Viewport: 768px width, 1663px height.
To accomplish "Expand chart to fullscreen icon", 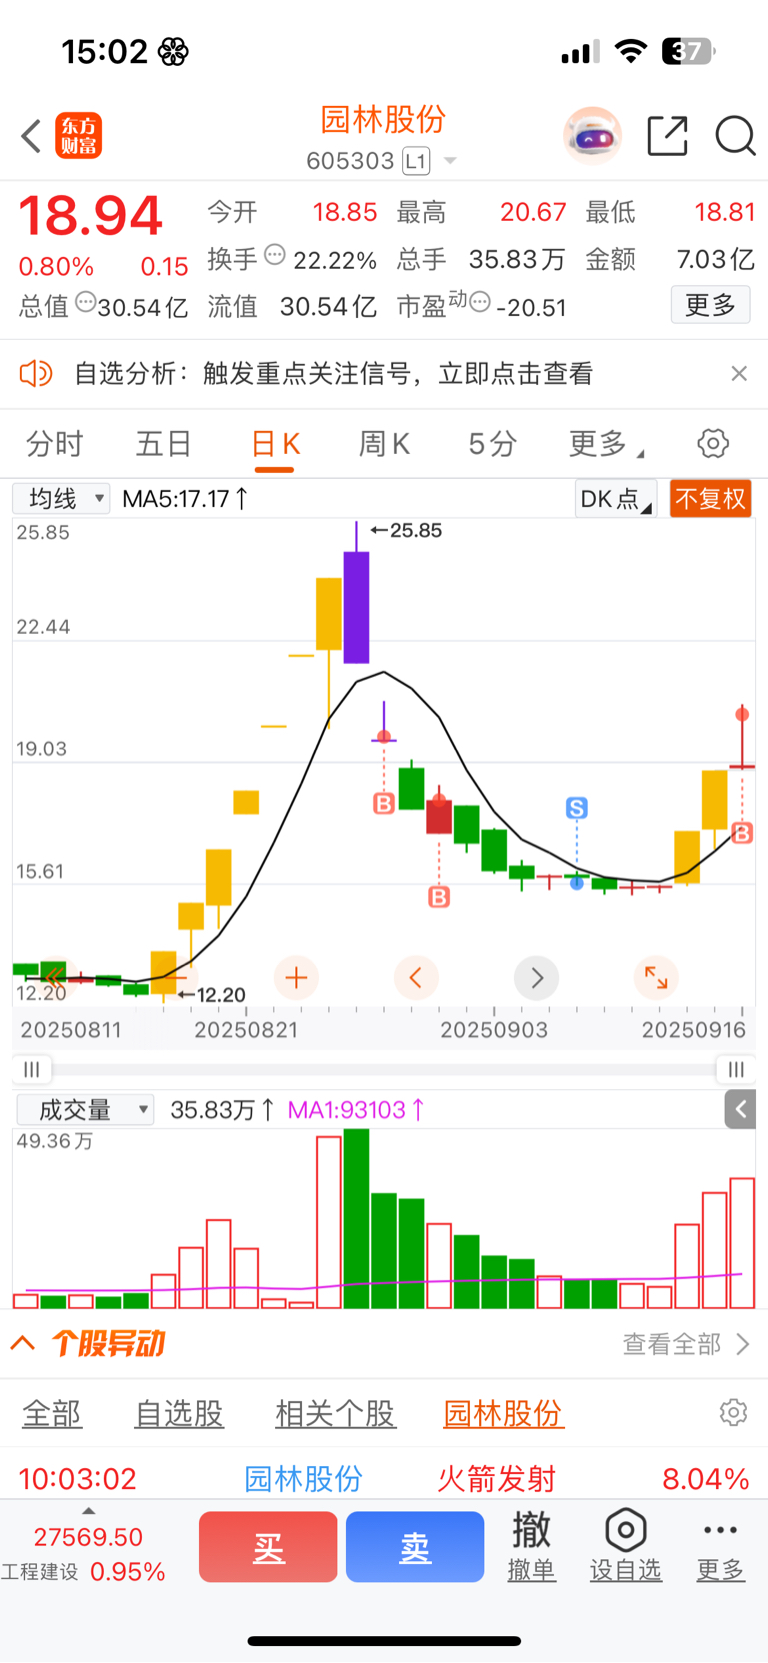I will 656,977.
